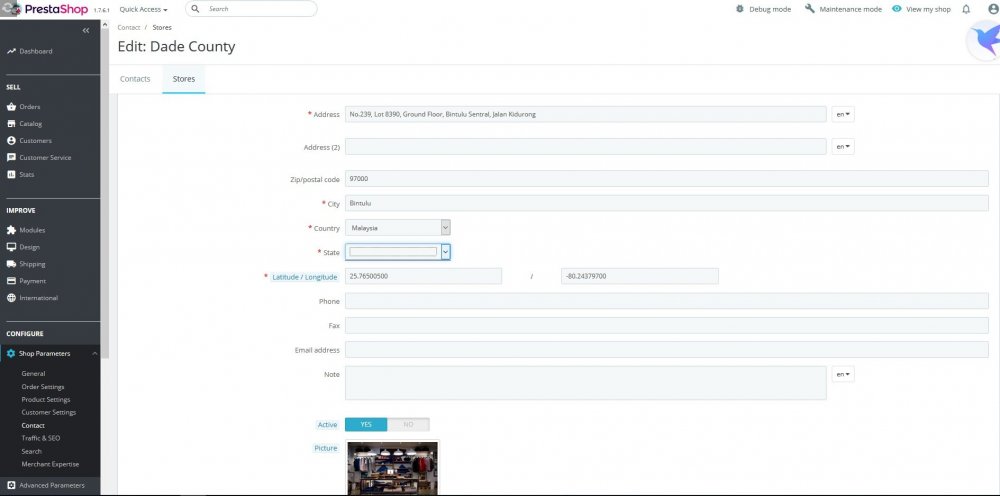Click the Address input field
This screenshot has height=496, width=1000.
(x=585, y=114)
